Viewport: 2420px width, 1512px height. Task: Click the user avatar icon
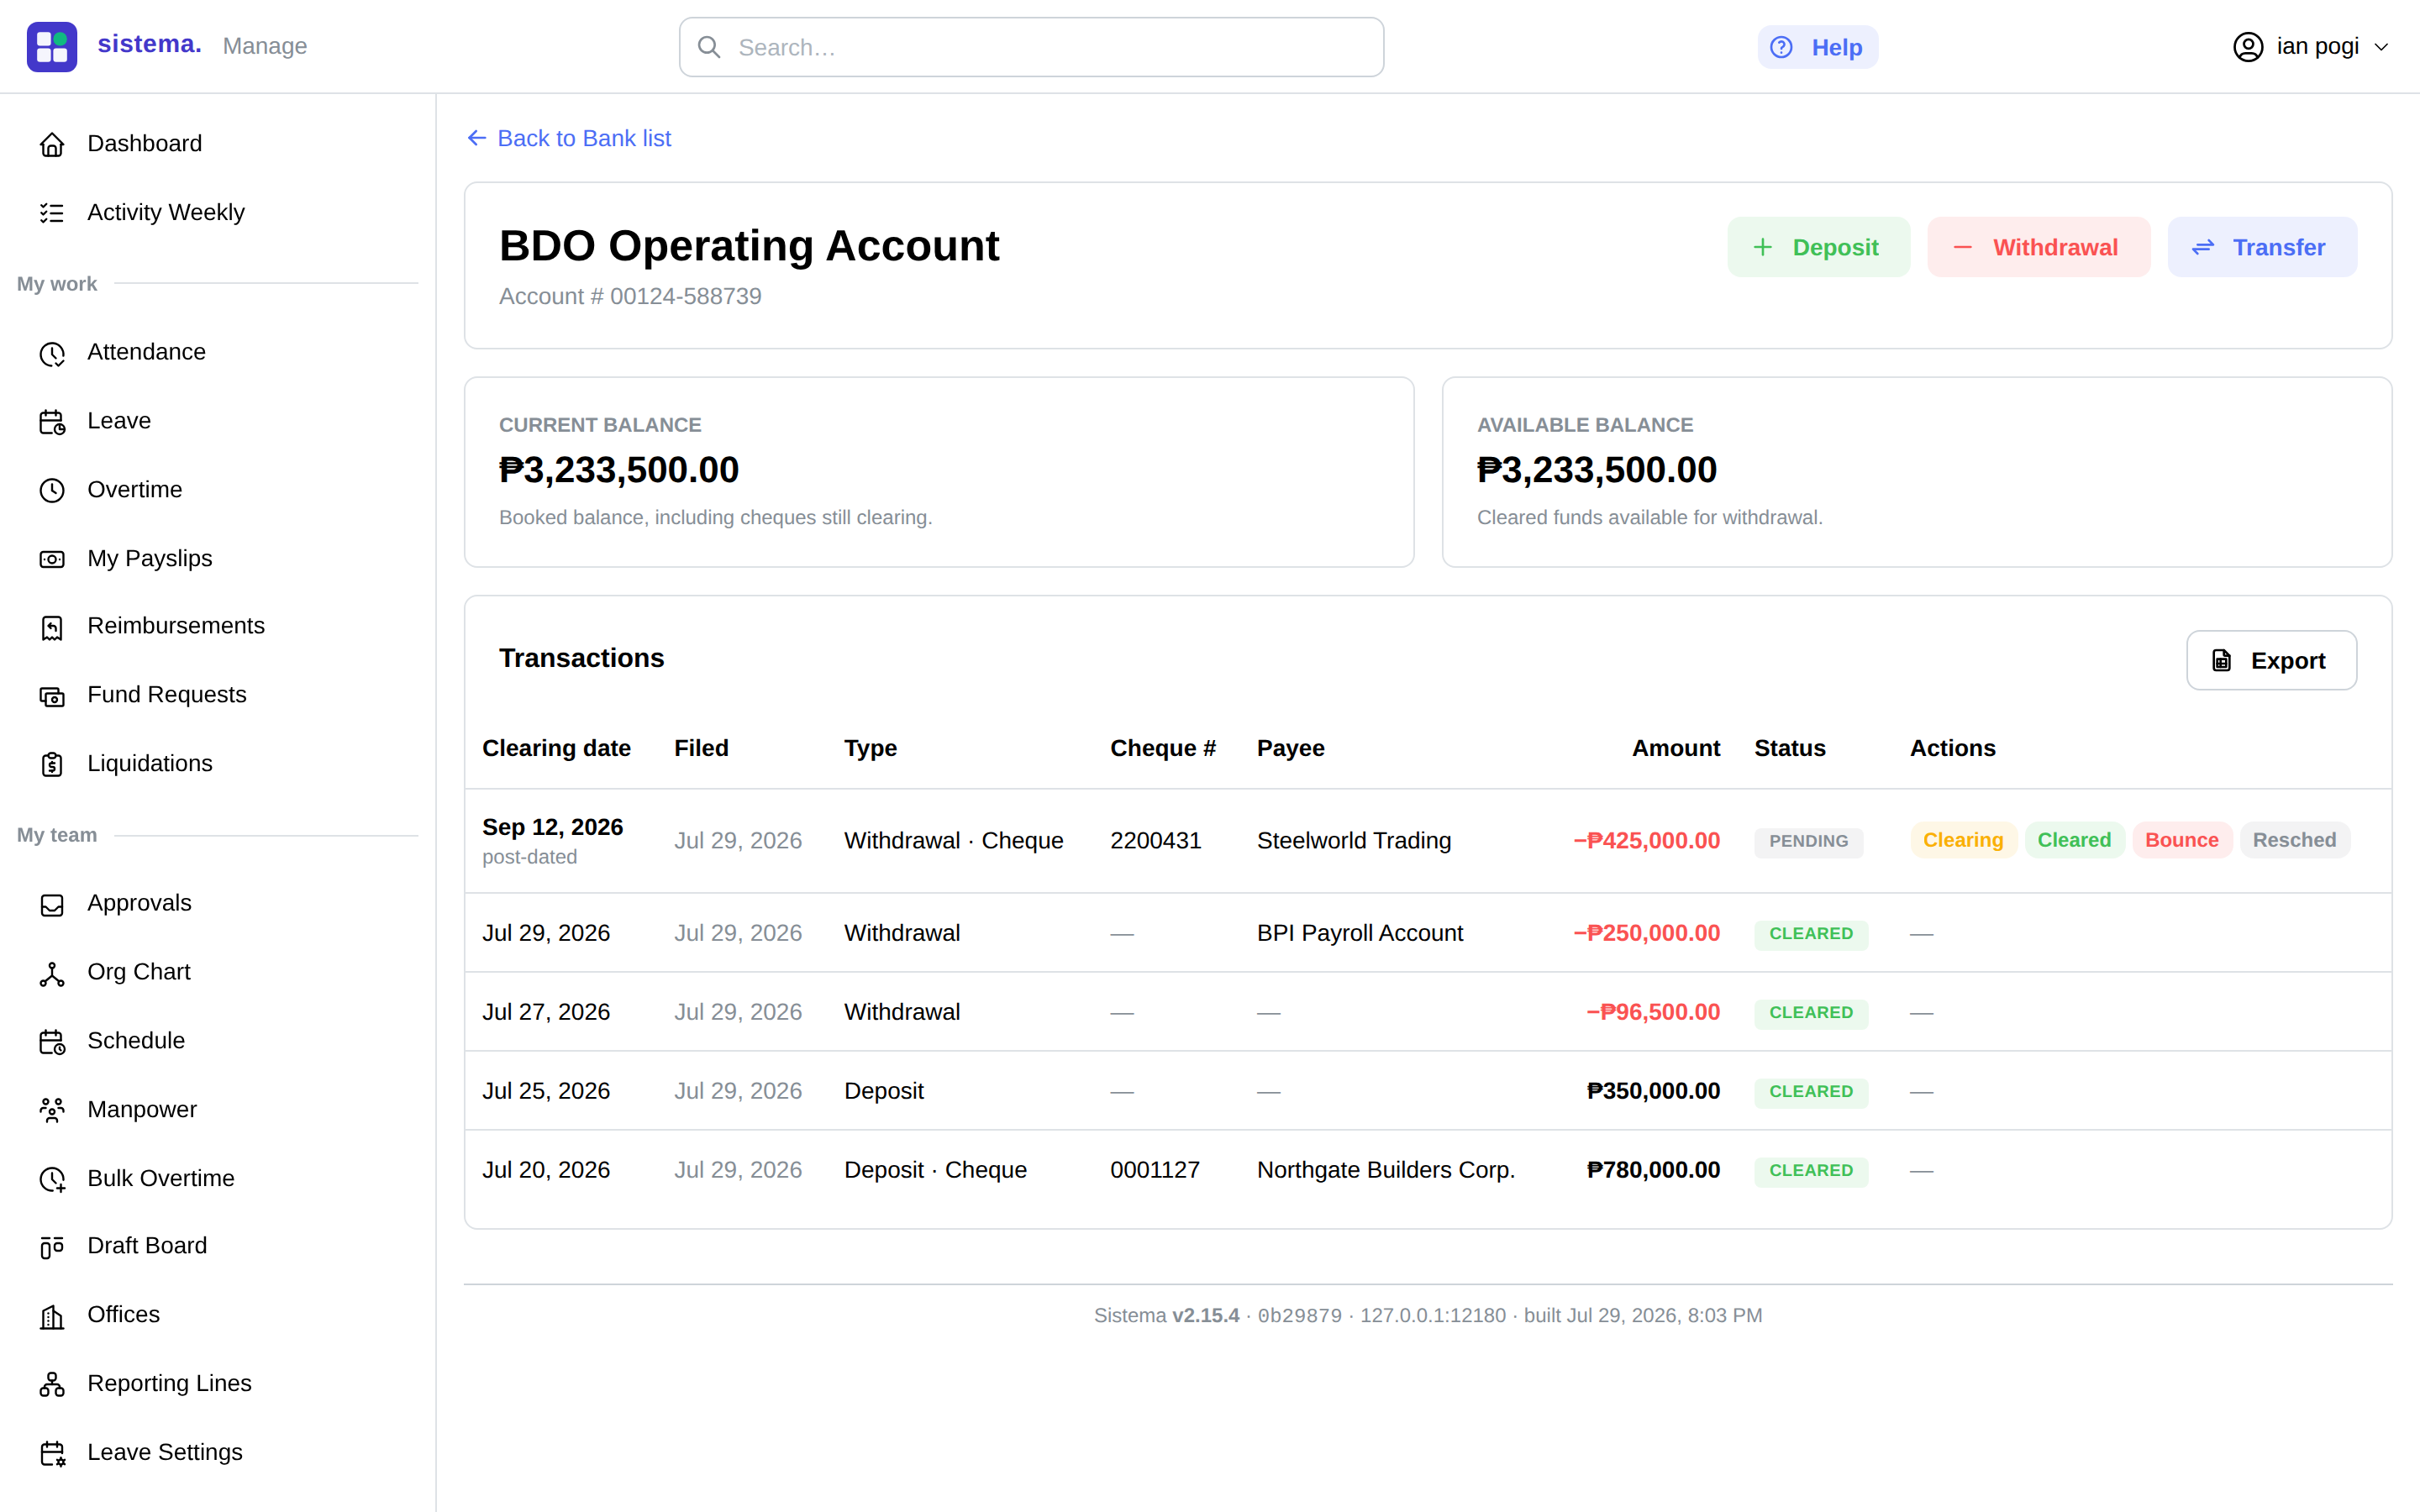click(x=2248, y=46)
